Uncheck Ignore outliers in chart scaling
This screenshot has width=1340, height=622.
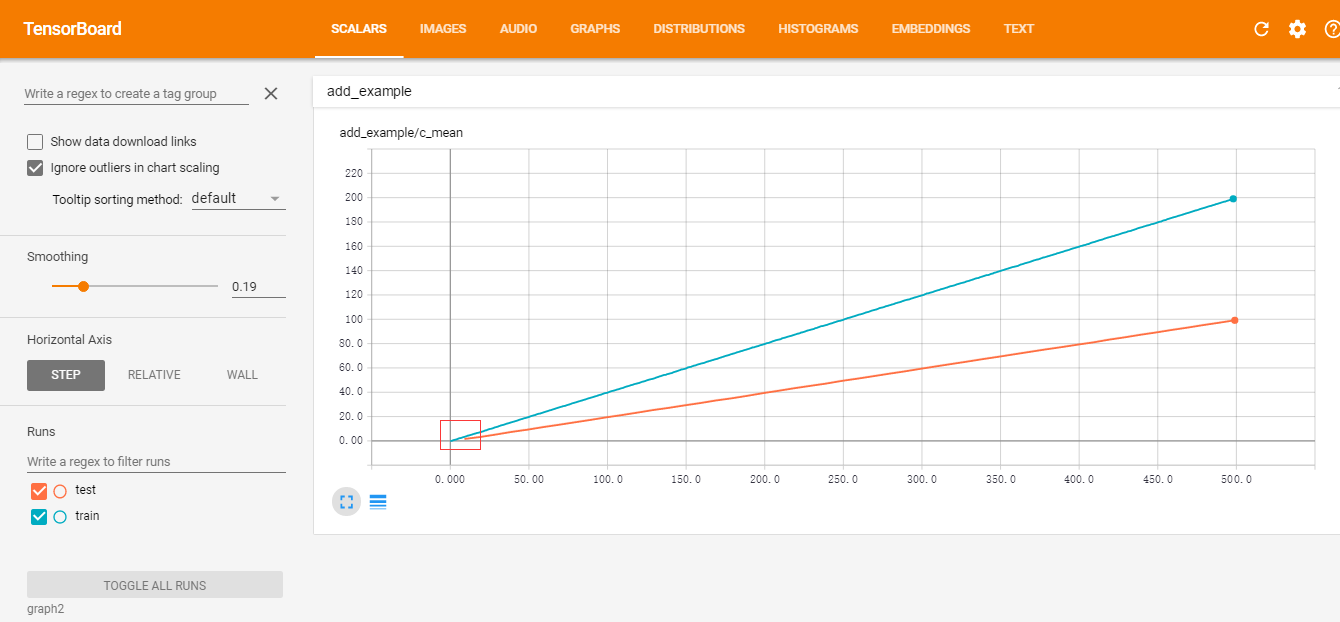[x=35, y=168]
